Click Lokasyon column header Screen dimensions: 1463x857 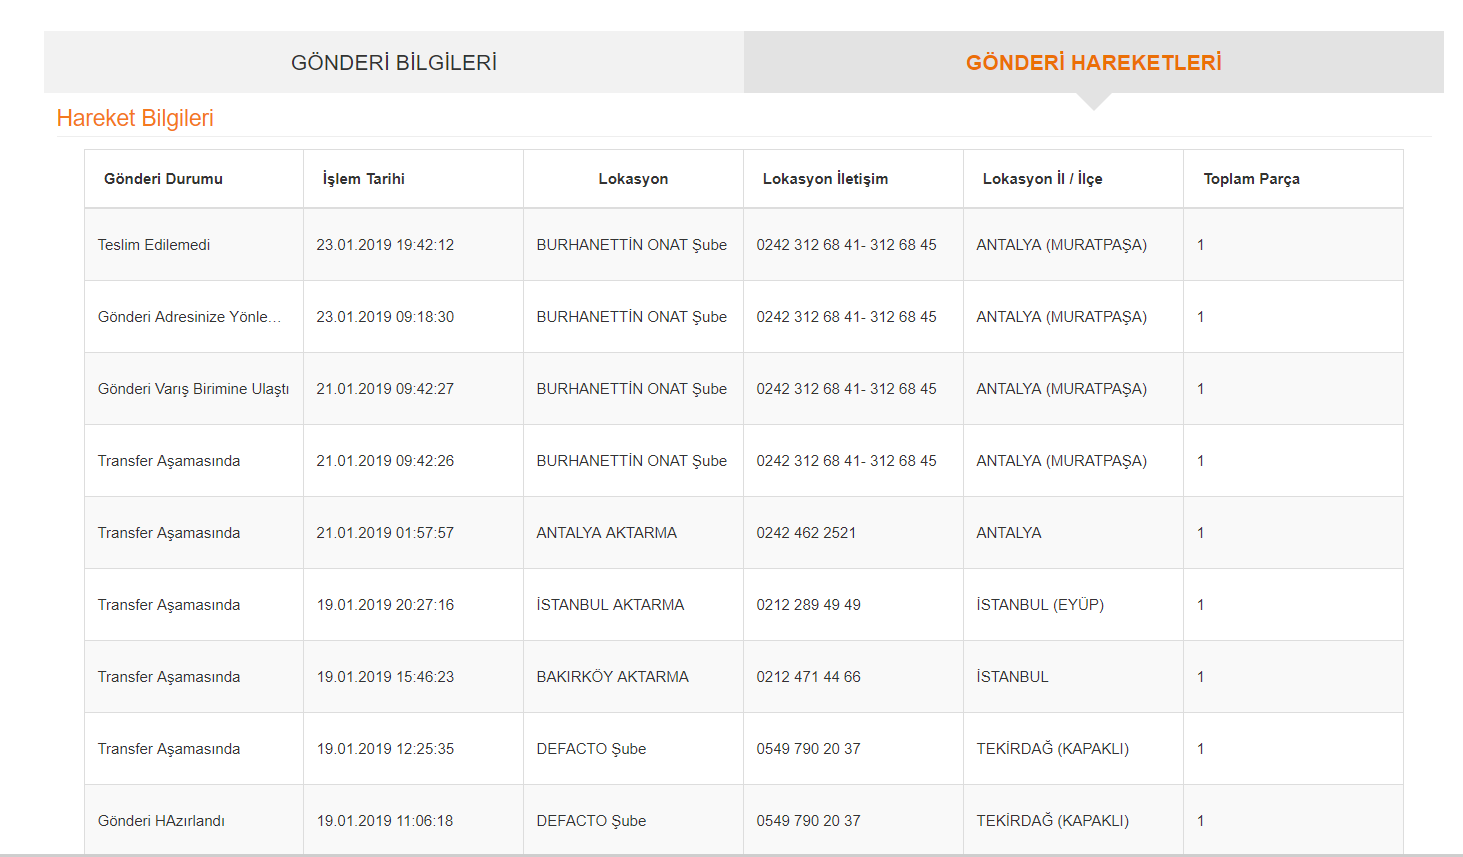pos(633,179)
